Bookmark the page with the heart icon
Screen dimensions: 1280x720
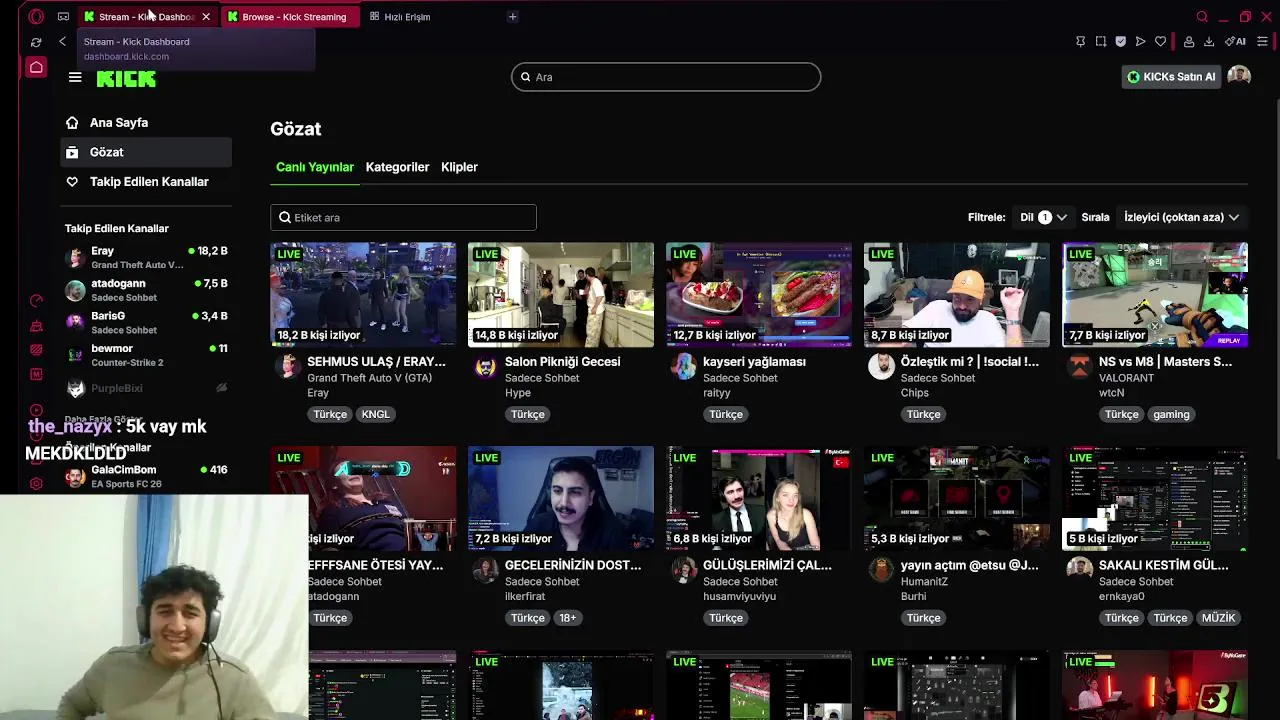[1160, 42]
